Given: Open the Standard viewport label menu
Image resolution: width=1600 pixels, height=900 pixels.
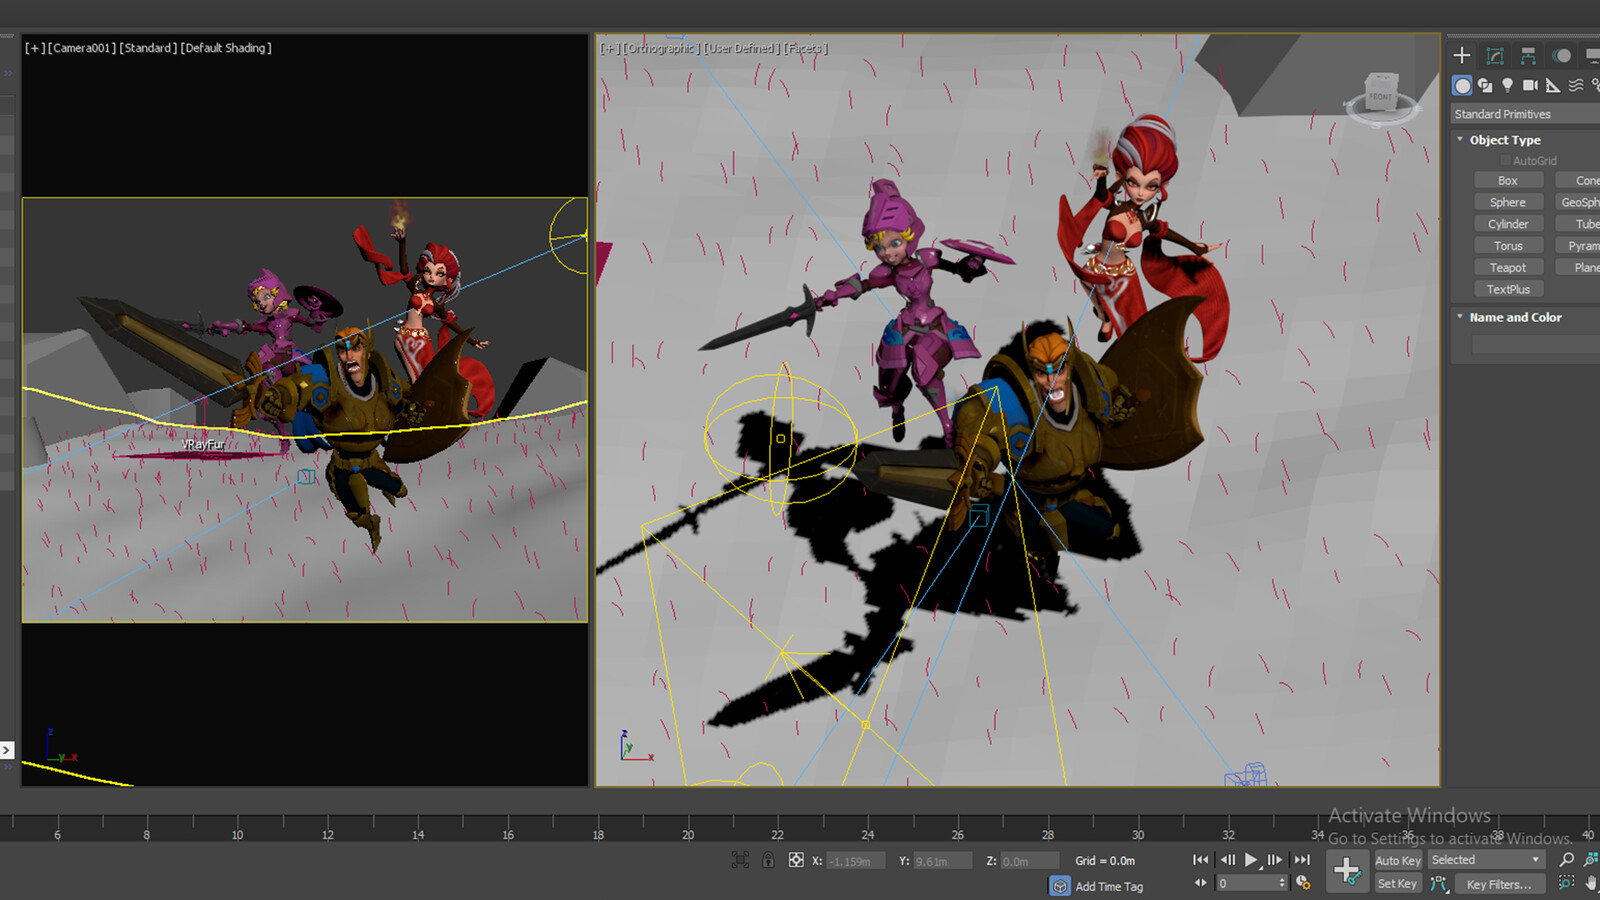Looking at the screenshot, I should tap(148, 48).
